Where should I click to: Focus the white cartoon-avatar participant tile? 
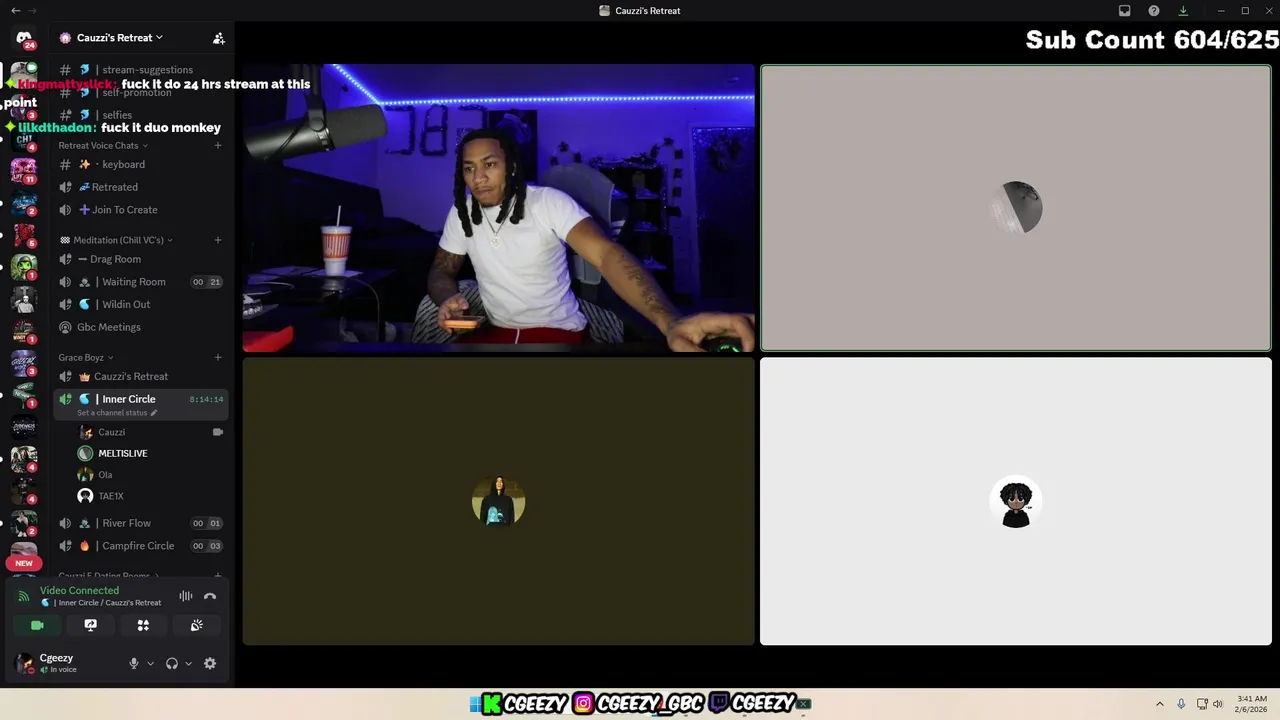click(1016, 501)
